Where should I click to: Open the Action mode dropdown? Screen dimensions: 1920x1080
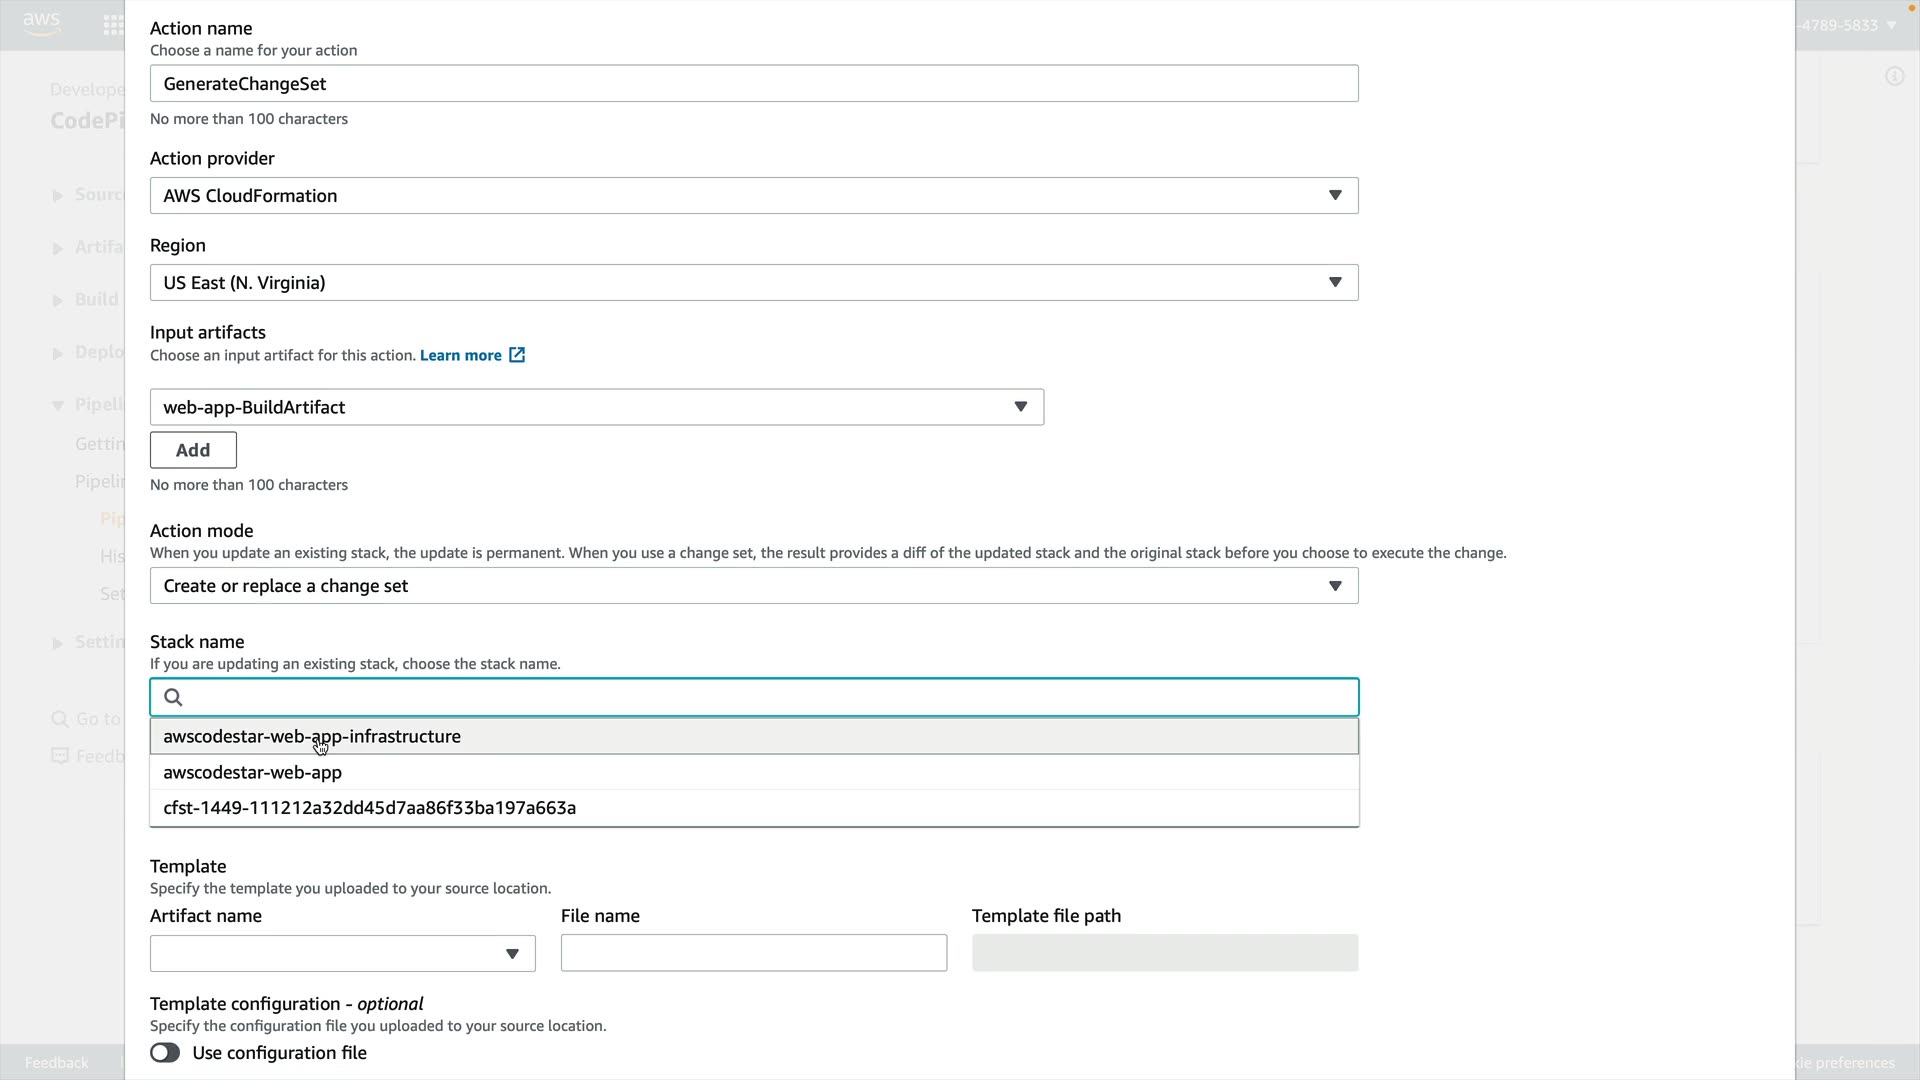tap(753, 586)
